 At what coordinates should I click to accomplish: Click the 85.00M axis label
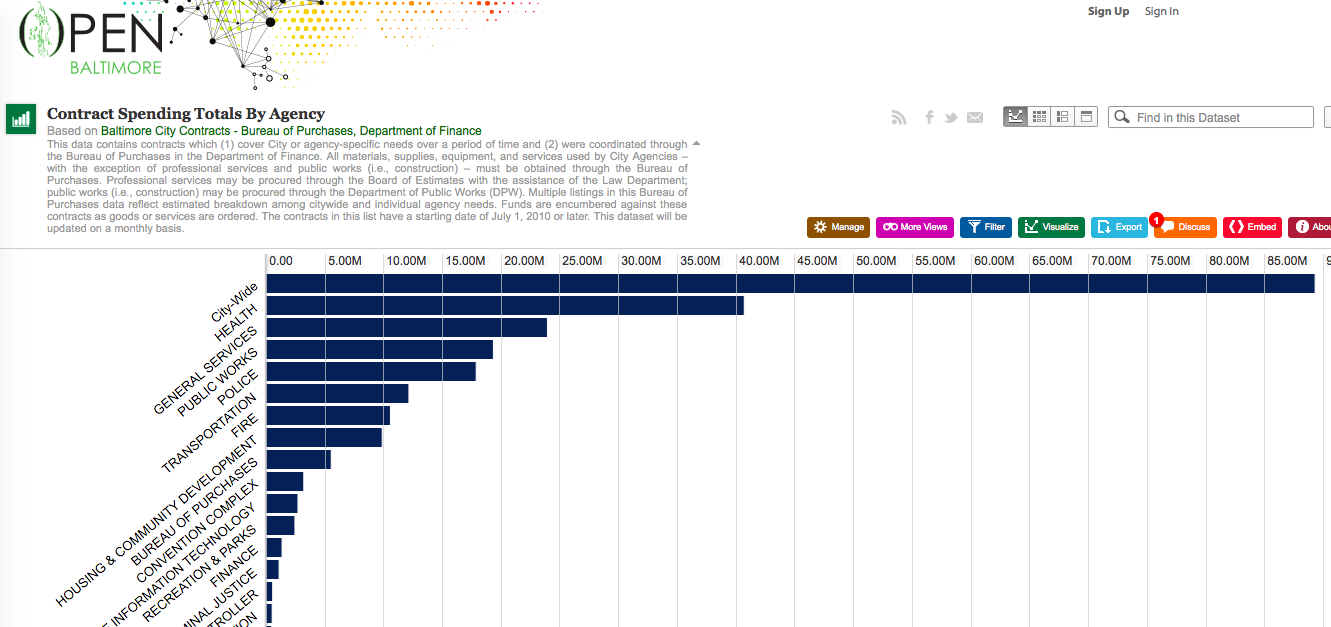(x=1287, y=261)
